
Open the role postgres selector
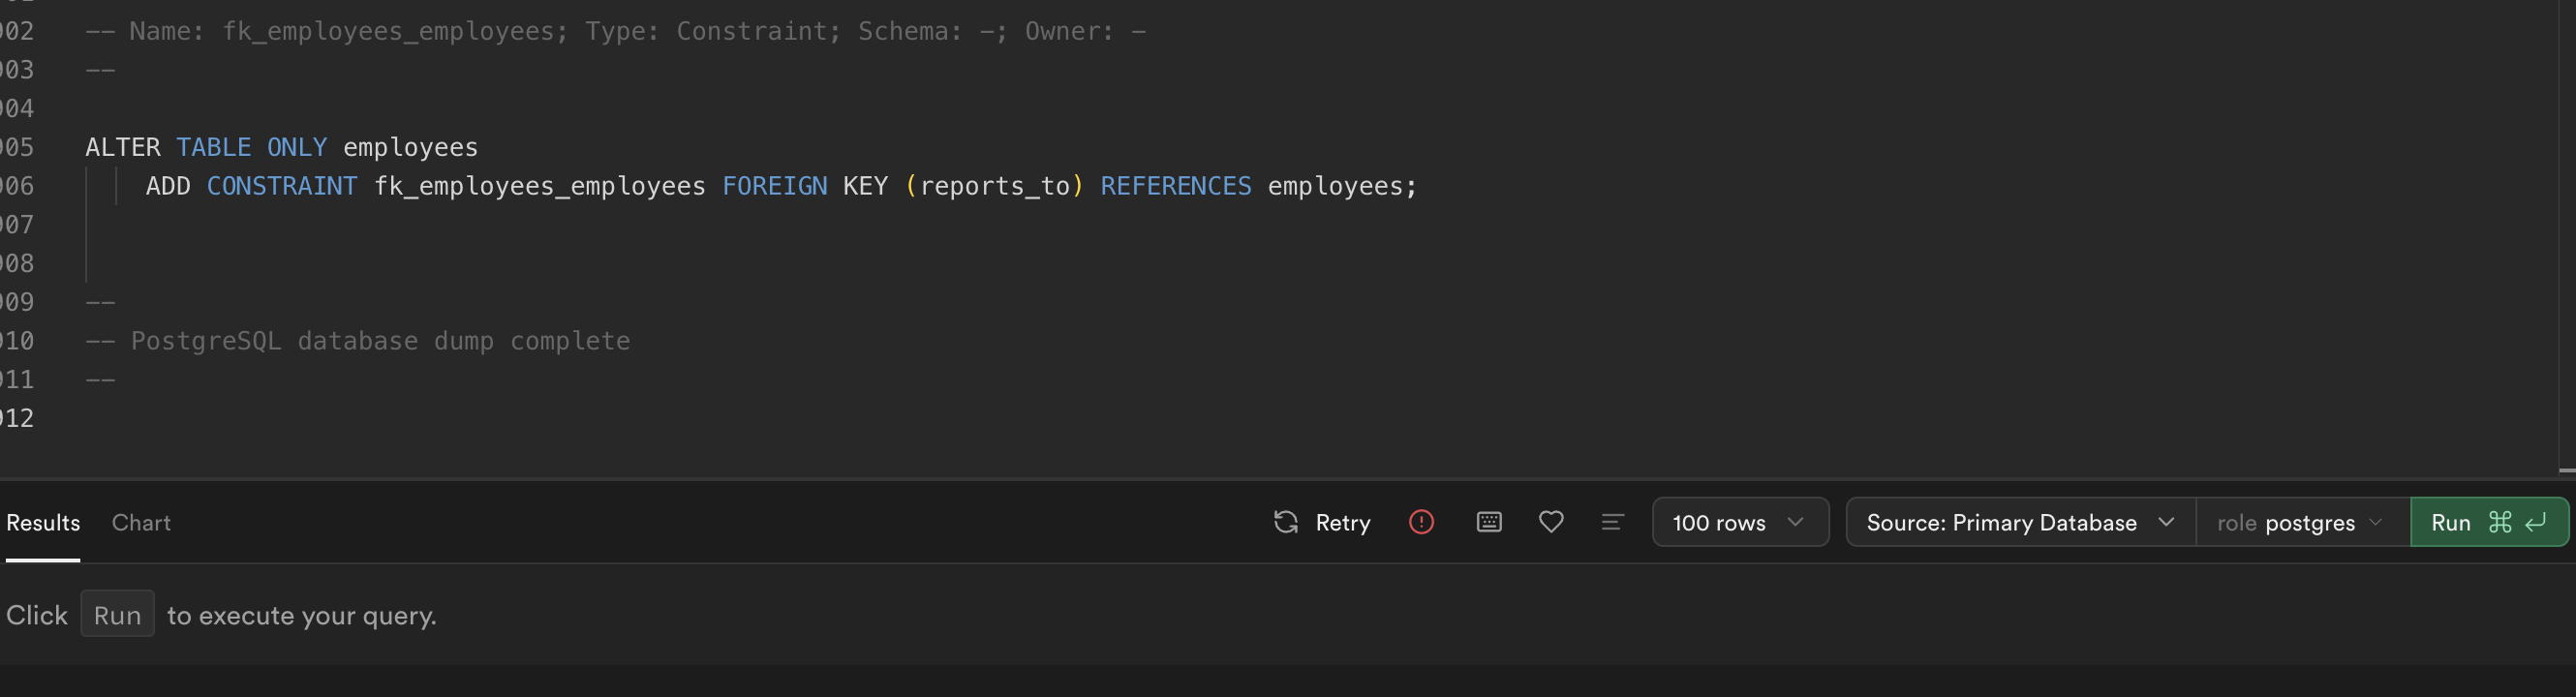tap(2301, 523)
